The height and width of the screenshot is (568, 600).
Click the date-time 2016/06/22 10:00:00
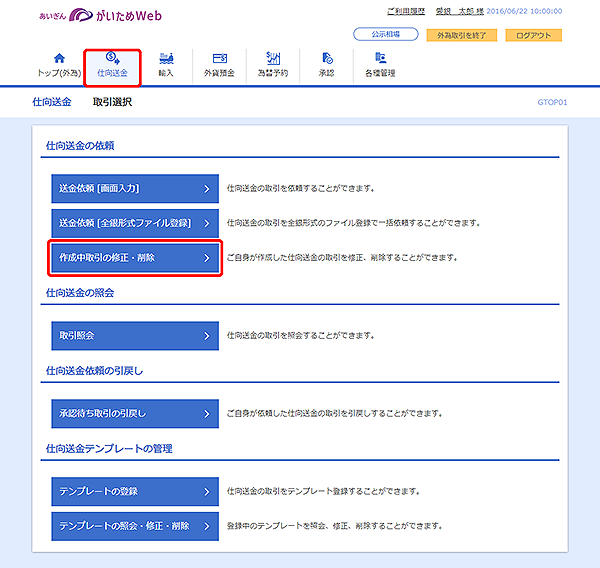pos(524,11)
